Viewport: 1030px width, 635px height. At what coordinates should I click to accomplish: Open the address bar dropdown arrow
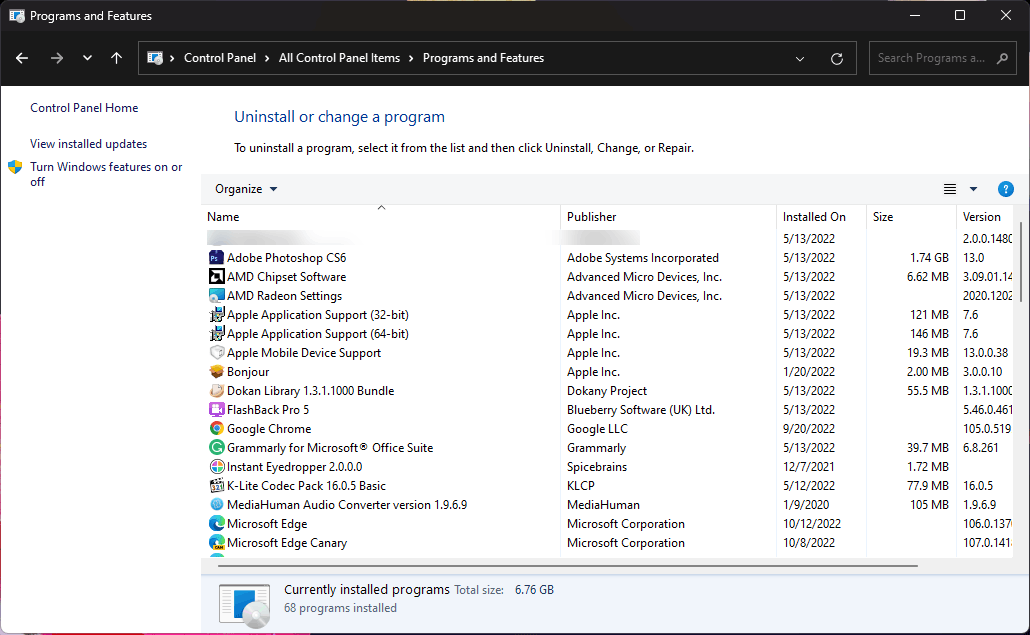pos(799,58)
